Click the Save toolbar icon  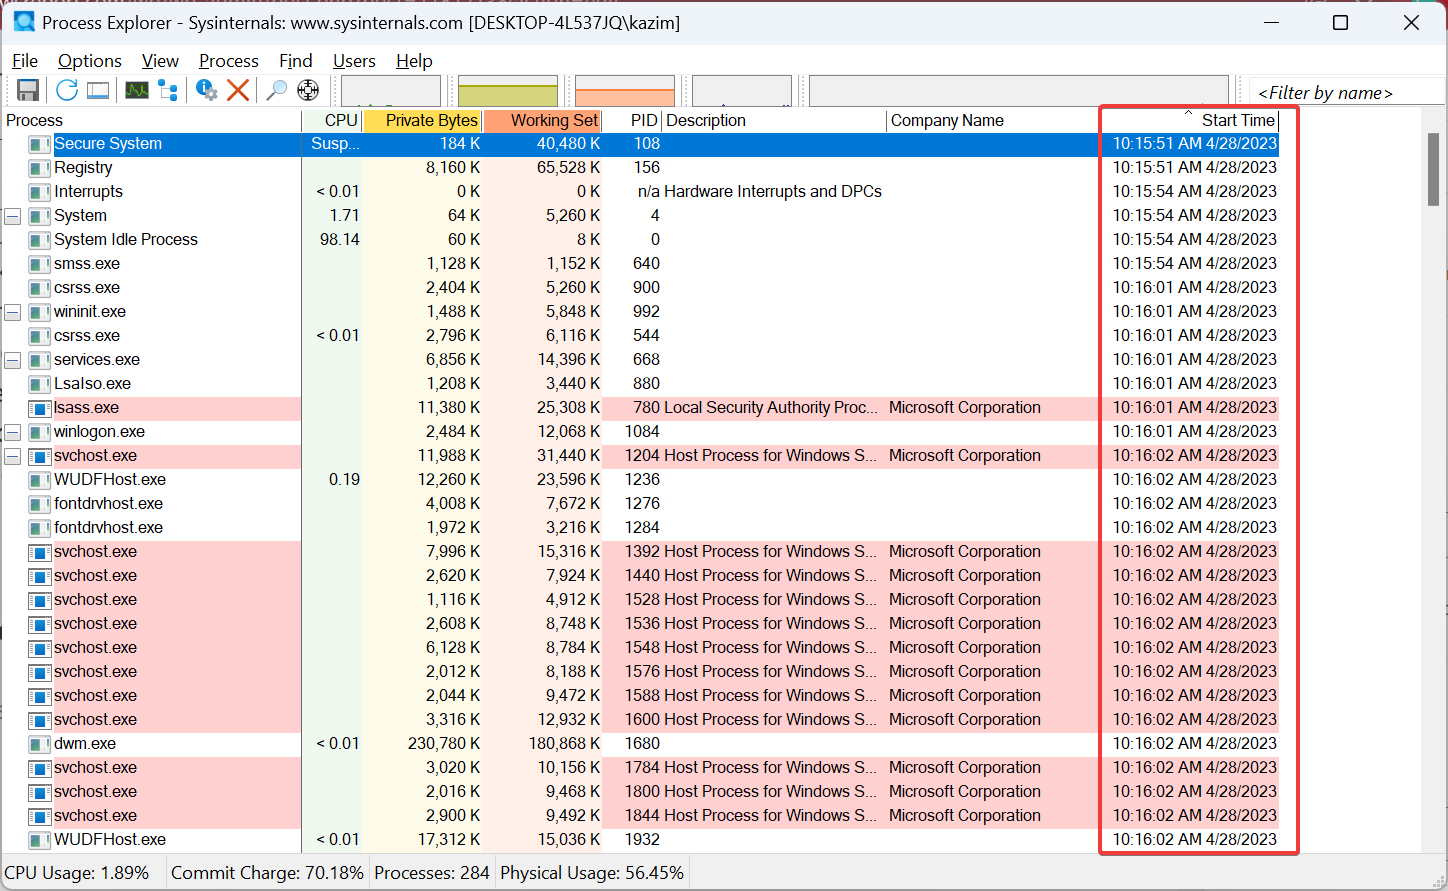(x=28, y=90)
